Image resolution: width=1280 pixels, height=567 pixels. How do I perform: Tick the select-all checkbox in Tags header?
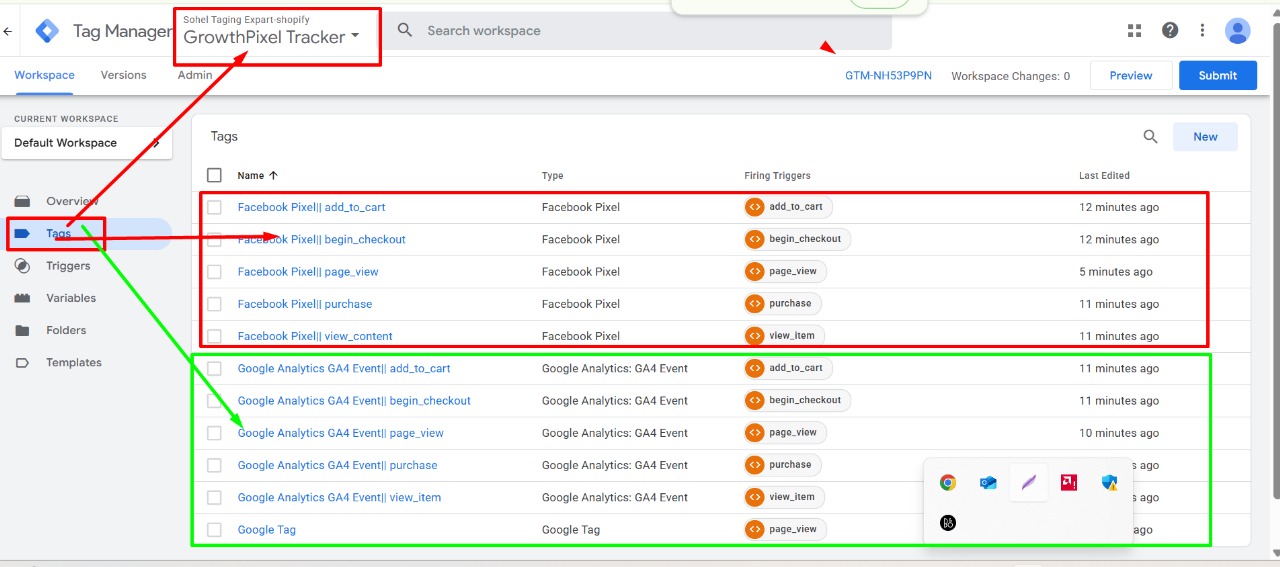(214, 175)
